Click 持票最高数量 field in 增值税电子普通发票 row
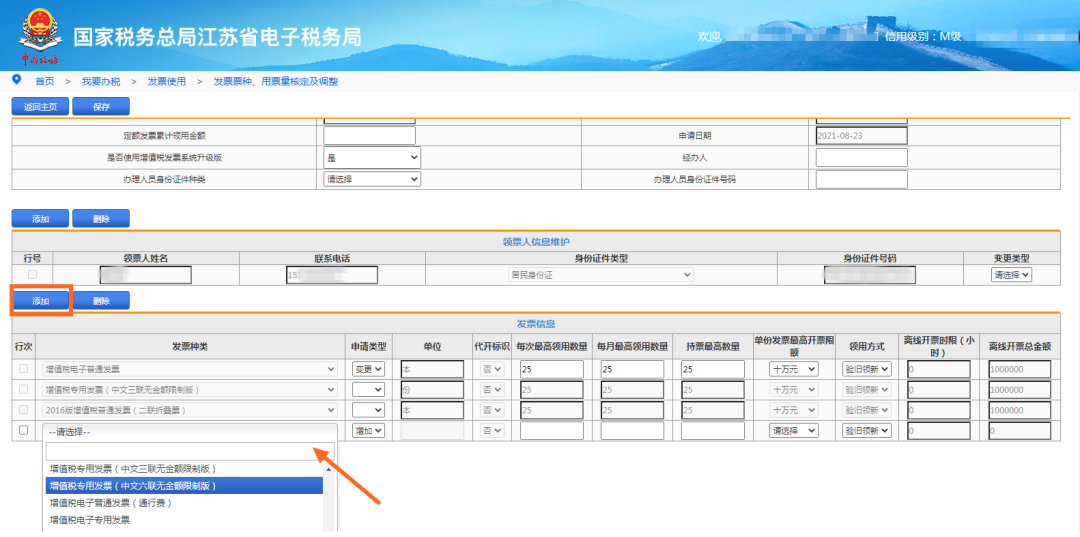This screenshot has height=537, width=1080. (x=713, y=369)
